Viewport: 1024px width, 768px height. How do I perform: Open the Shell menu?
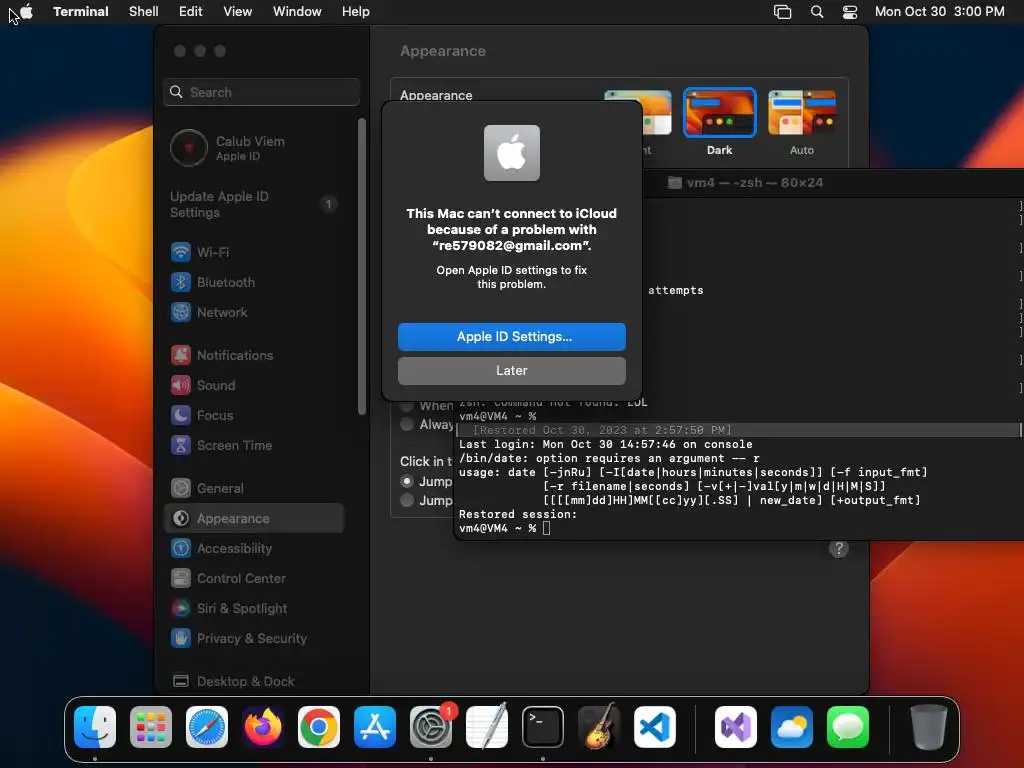[x=144, y=12]
